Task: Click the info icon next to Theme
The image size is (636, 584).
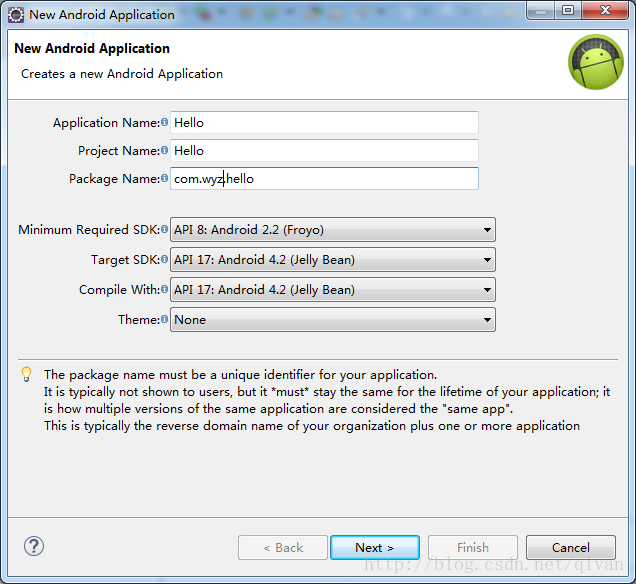Action: [x=164, y=319]
